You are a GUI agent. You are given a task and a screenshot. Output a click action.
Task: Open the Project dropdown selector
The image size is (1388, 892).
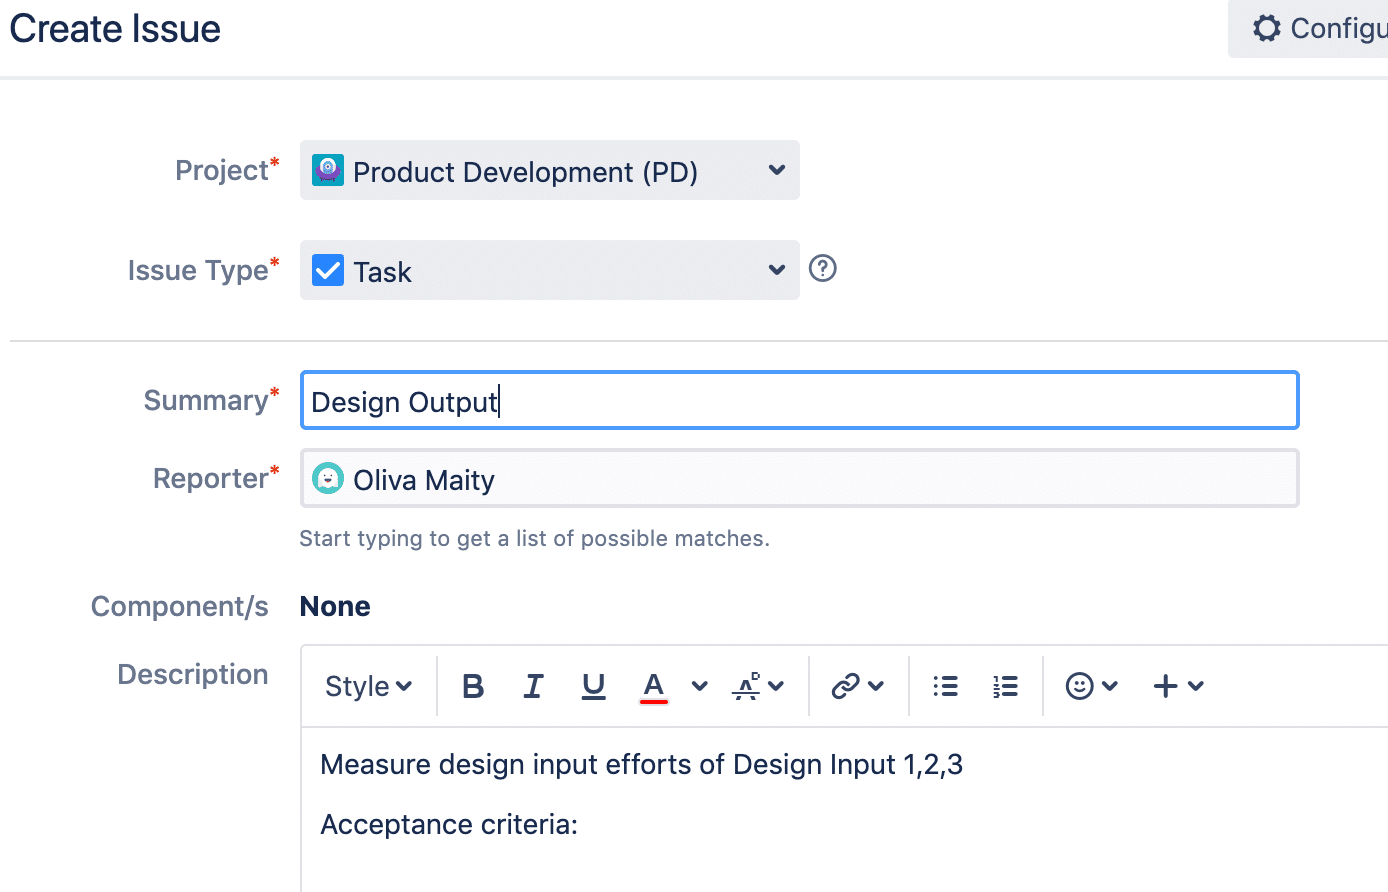tap(549, 171)
